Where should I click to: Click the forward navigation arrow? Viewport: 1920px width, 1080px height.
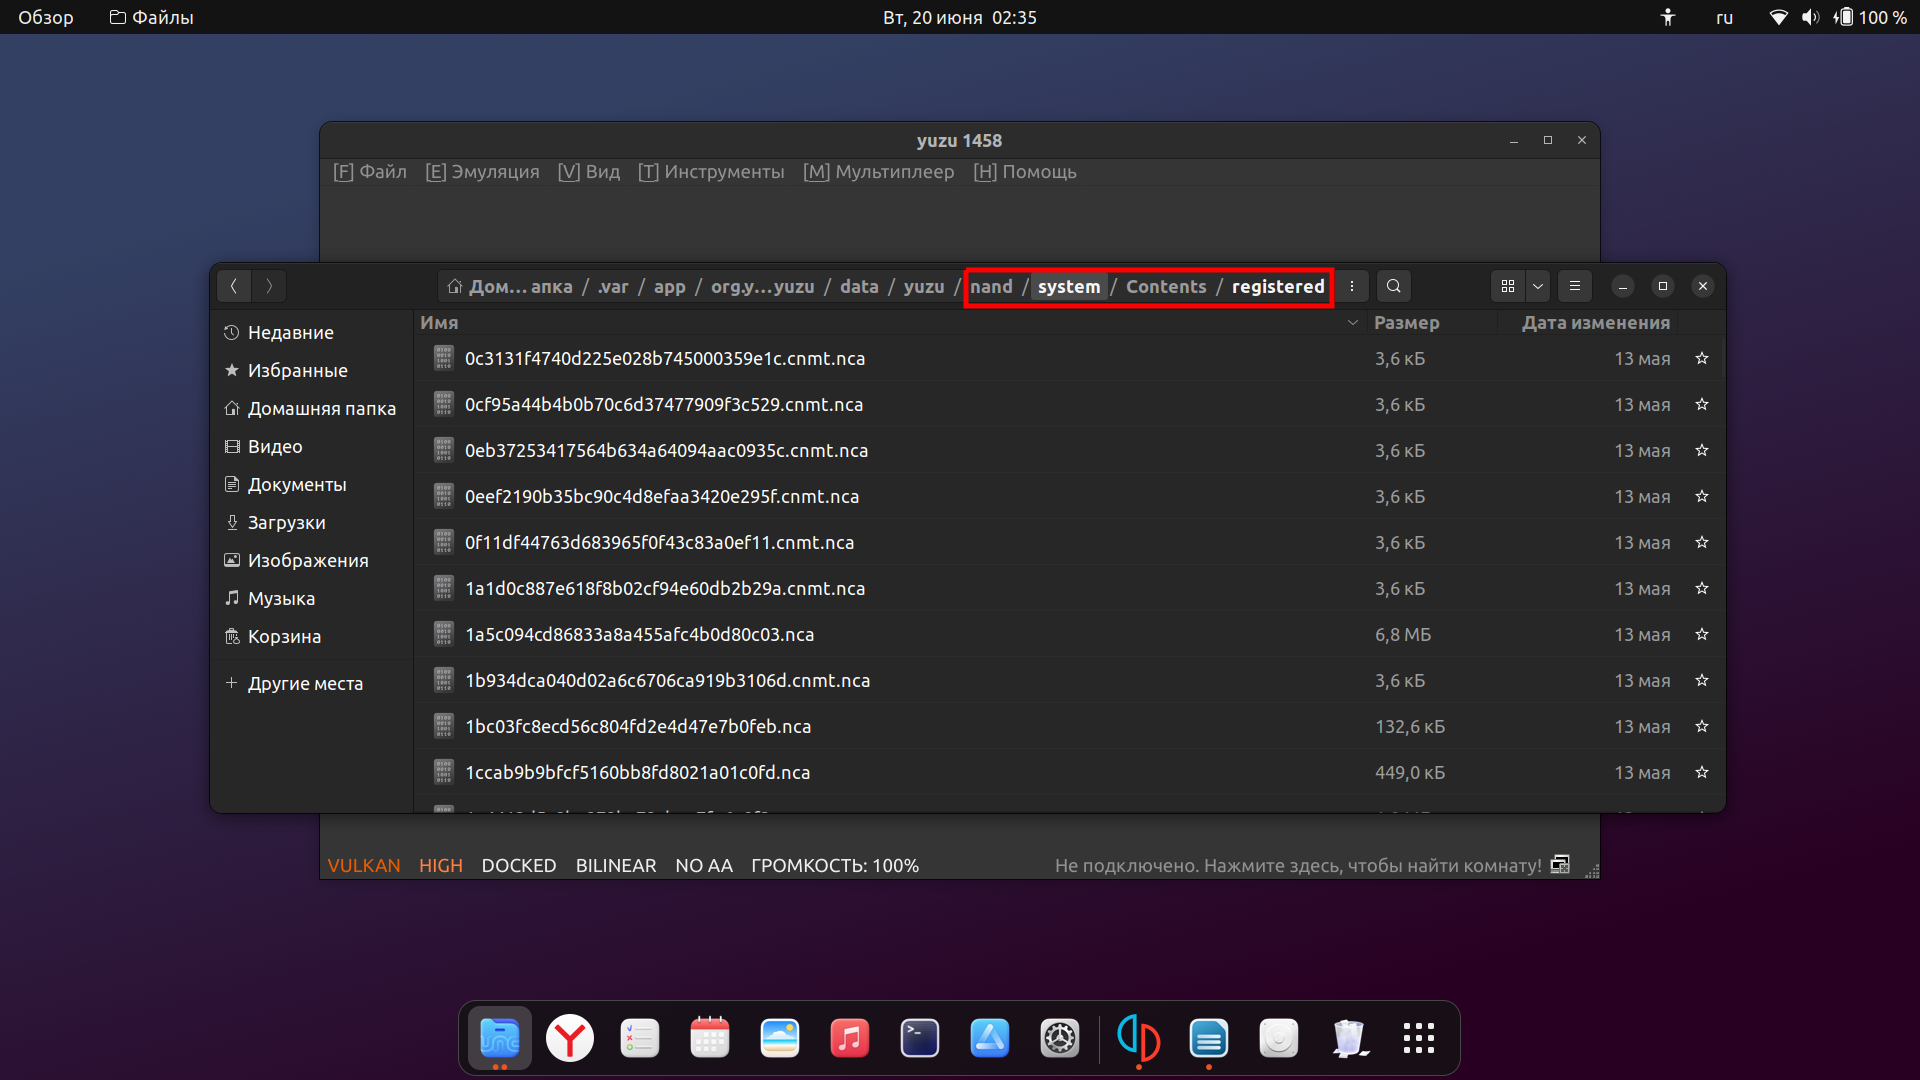click(x=269, y=285)
